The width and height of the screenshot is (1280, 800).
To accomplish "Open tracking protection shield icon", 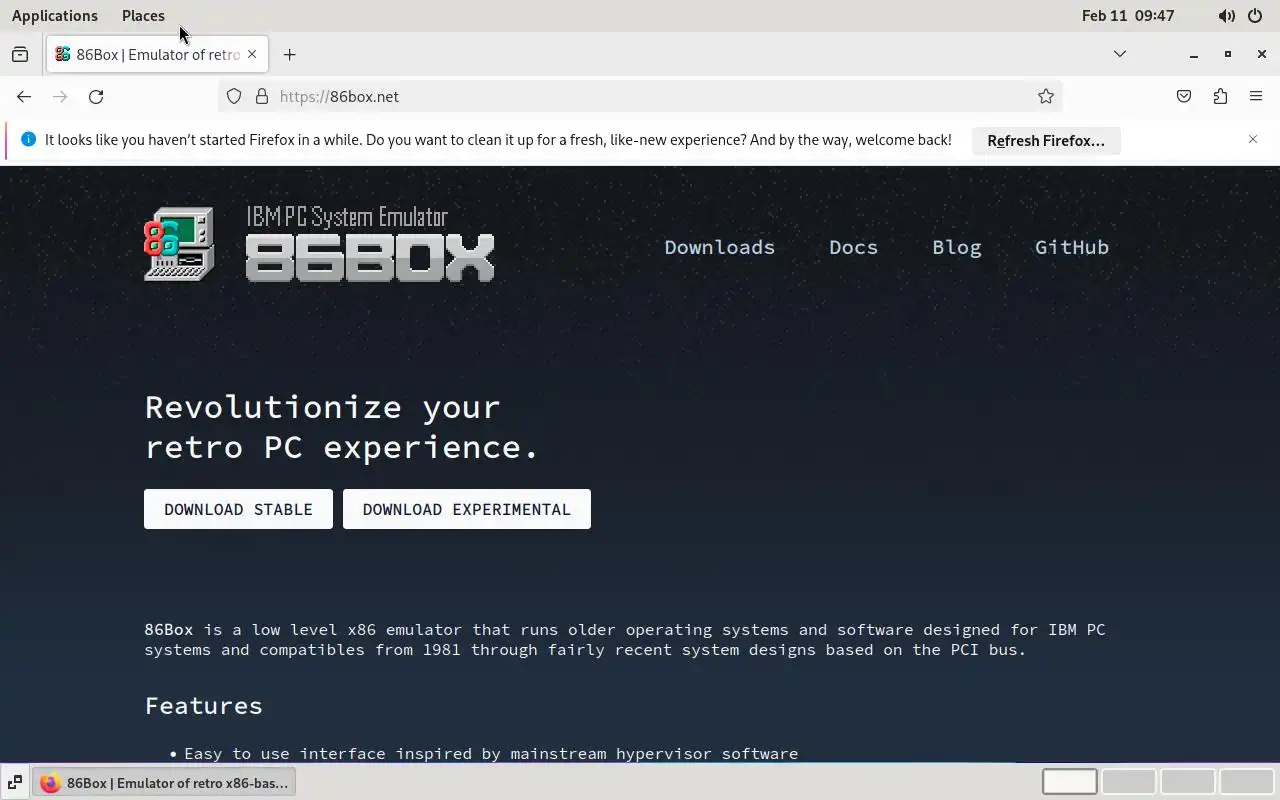I will (234, 97).
